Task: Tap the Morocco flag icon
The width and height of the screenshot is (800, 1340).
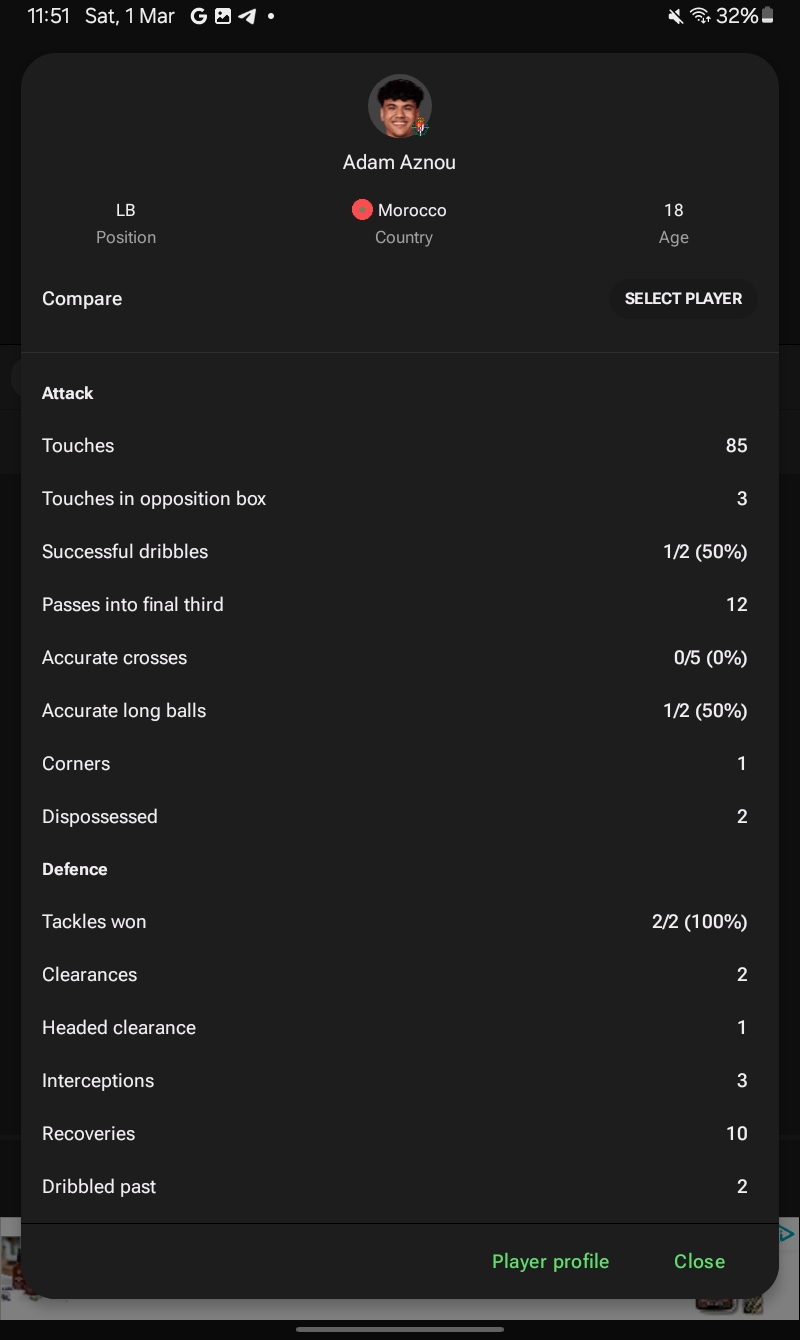Action: point(362,210)
